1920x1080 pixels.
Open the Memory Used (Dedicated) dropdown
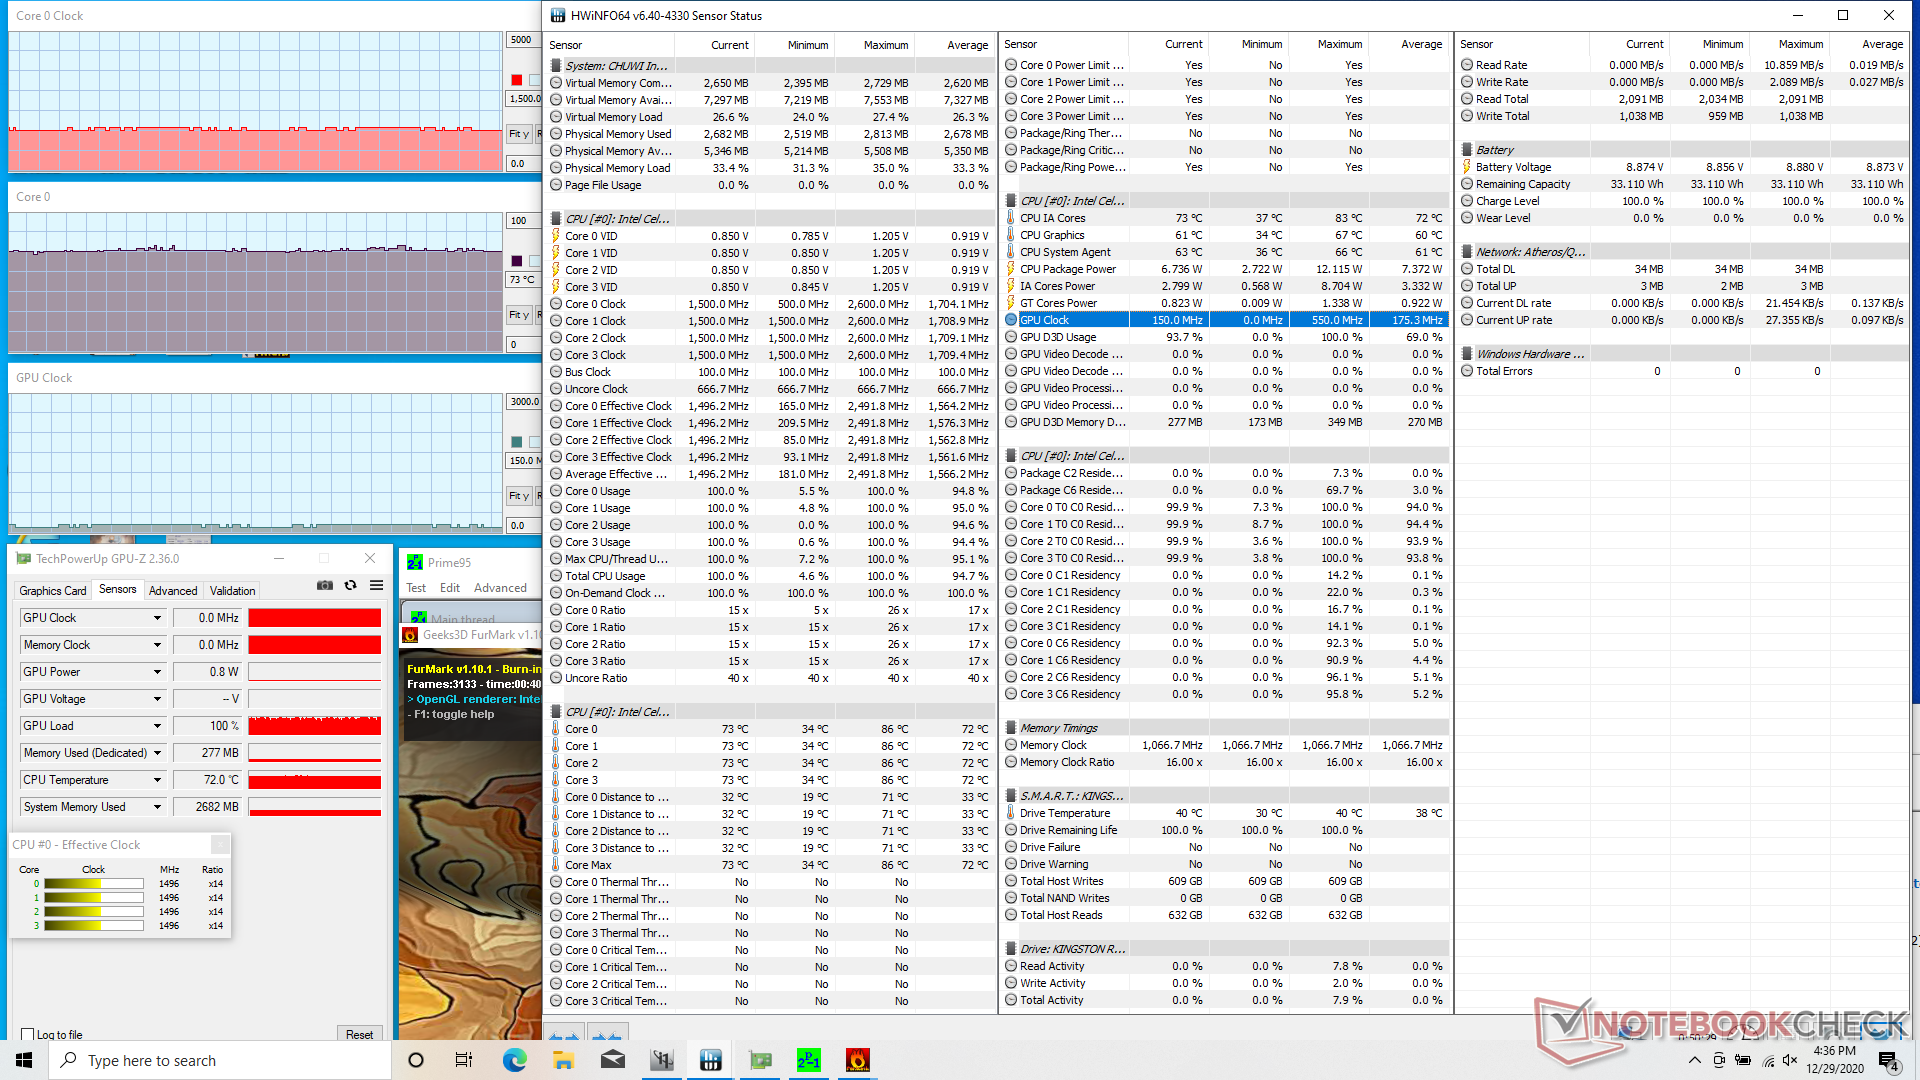[x=157, y=753]
